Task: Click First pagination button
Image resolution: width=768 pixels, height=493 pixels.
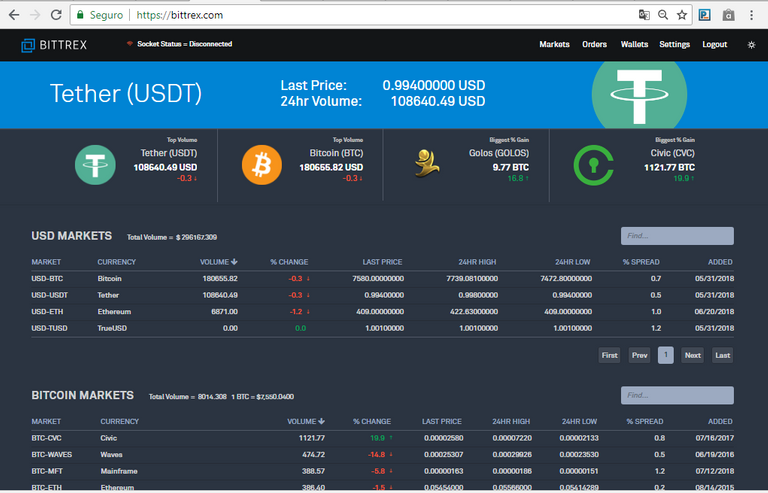Action: point(609,355)
